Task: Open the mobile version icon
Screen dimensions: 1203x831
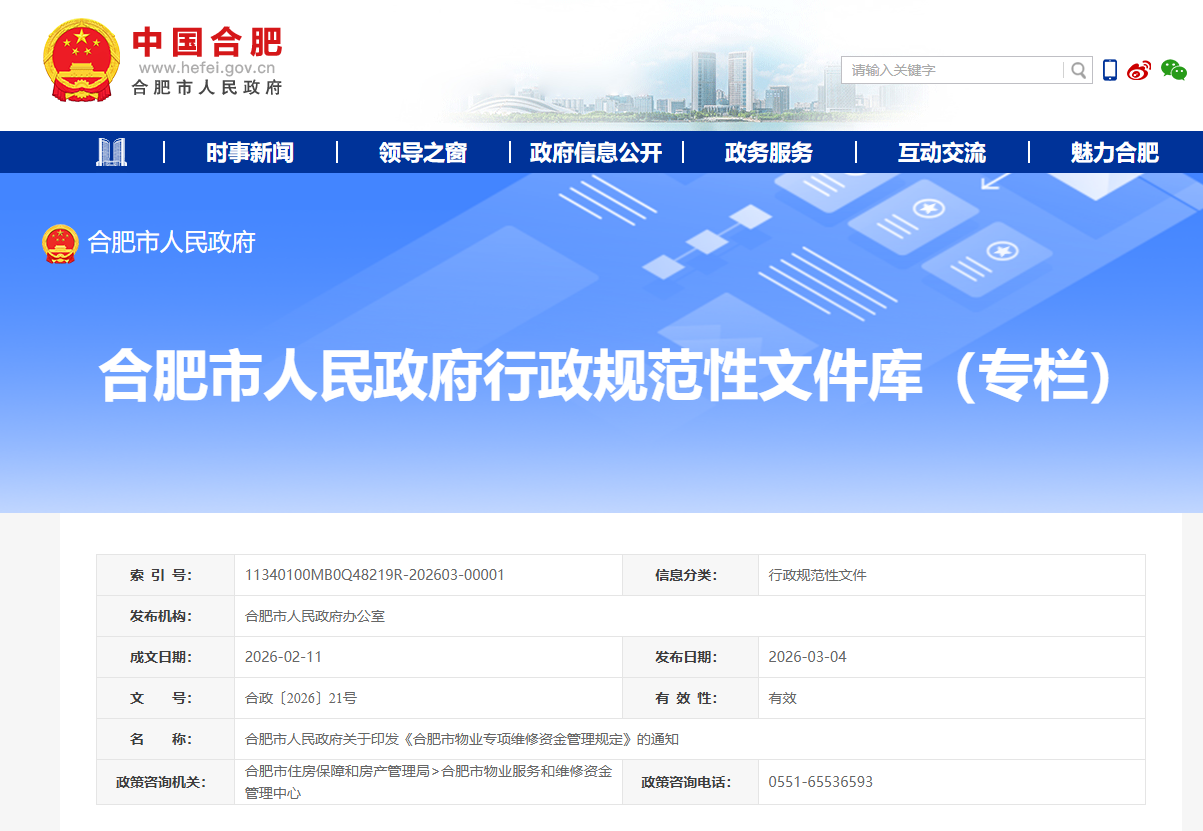Action: click(1108, 70)
